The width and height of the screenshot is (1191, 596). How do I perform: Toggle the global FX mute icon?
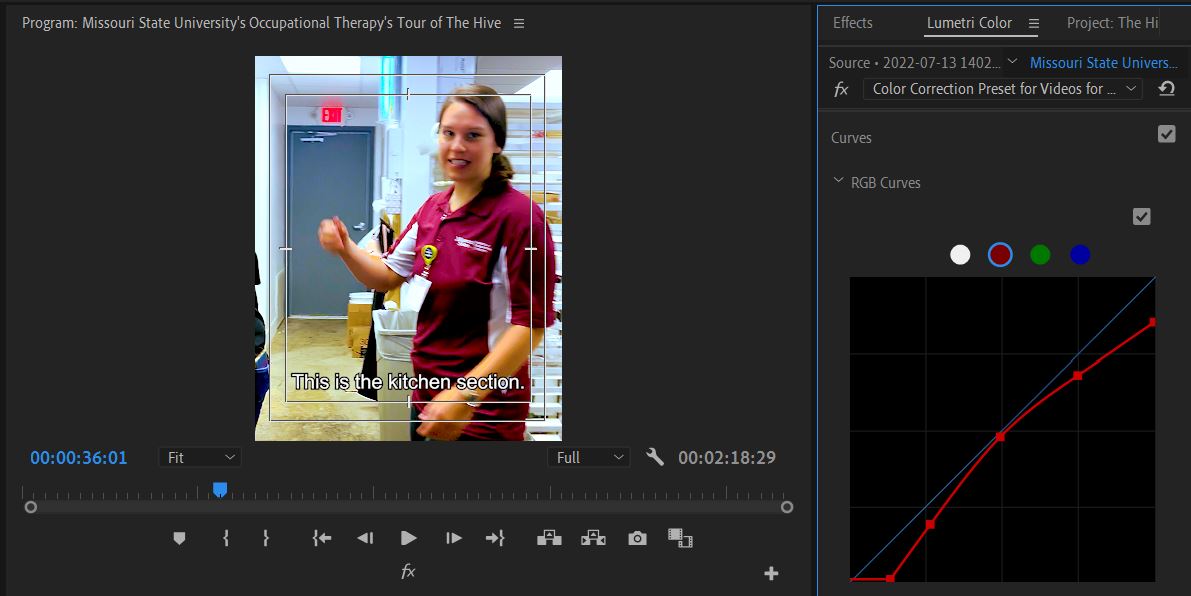pos(408,572)
